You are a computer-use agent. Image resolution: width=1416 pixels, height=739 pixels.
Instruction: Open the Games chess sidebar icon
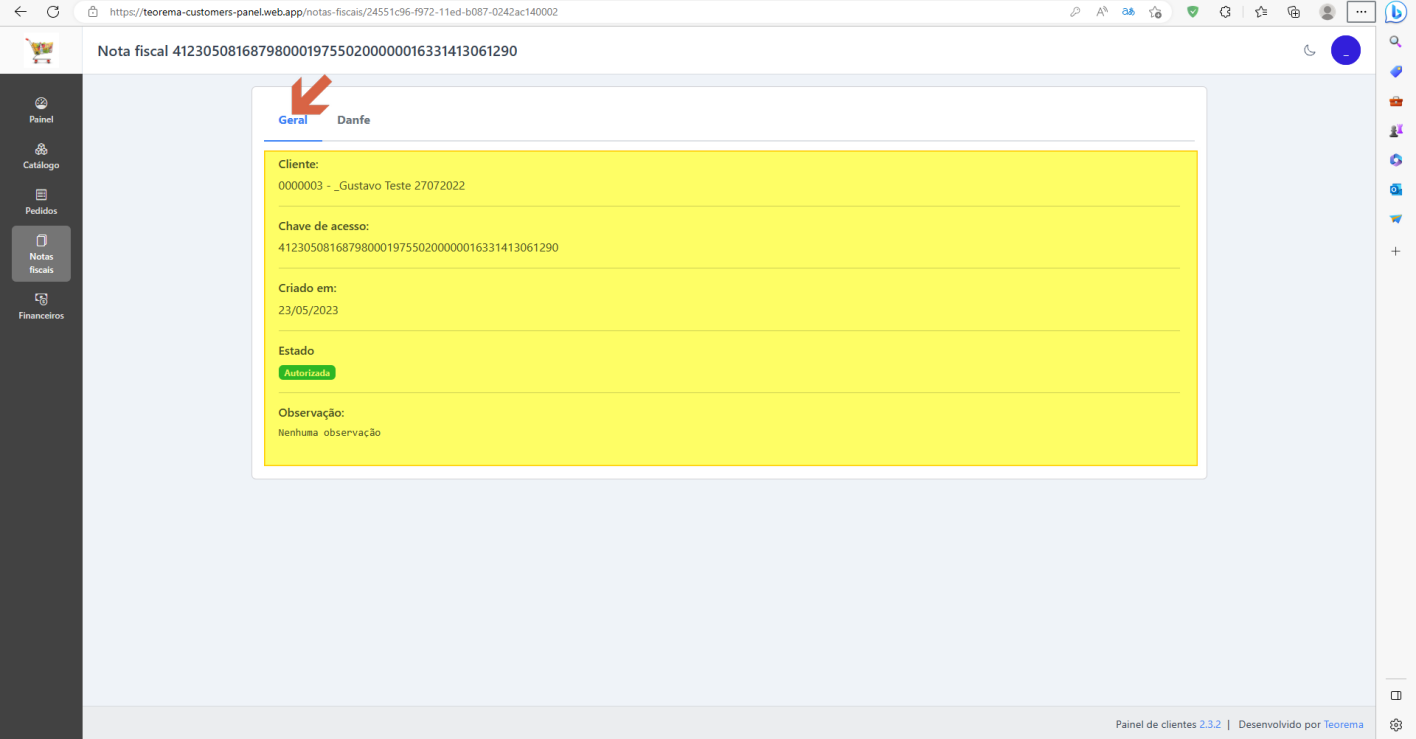pos(1396,131)
